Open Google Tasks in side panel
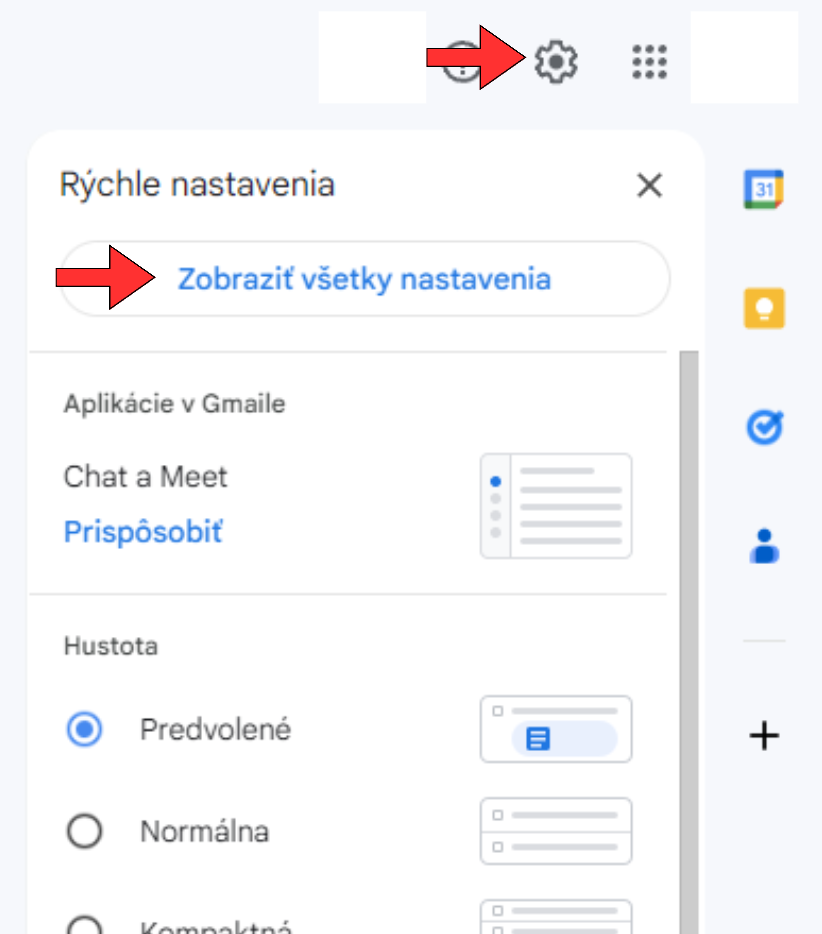The height and width of the screenshot is (934, 822). (x=765, y=427)
